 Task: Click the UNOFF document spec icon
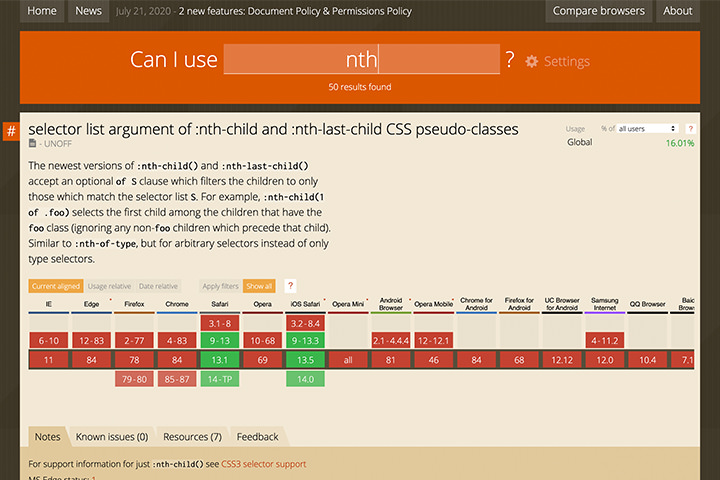tap(33, 145)
